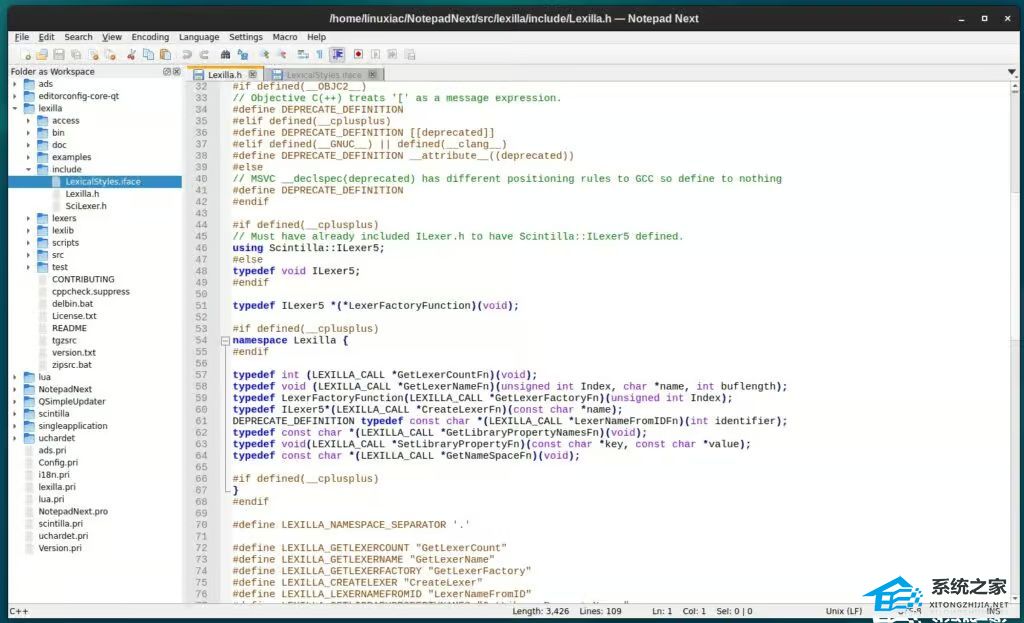Toggle the highlighted indent guide button
Image resolution: width=1024 pixels, height=623 pixels.
(x=338, y=54)
